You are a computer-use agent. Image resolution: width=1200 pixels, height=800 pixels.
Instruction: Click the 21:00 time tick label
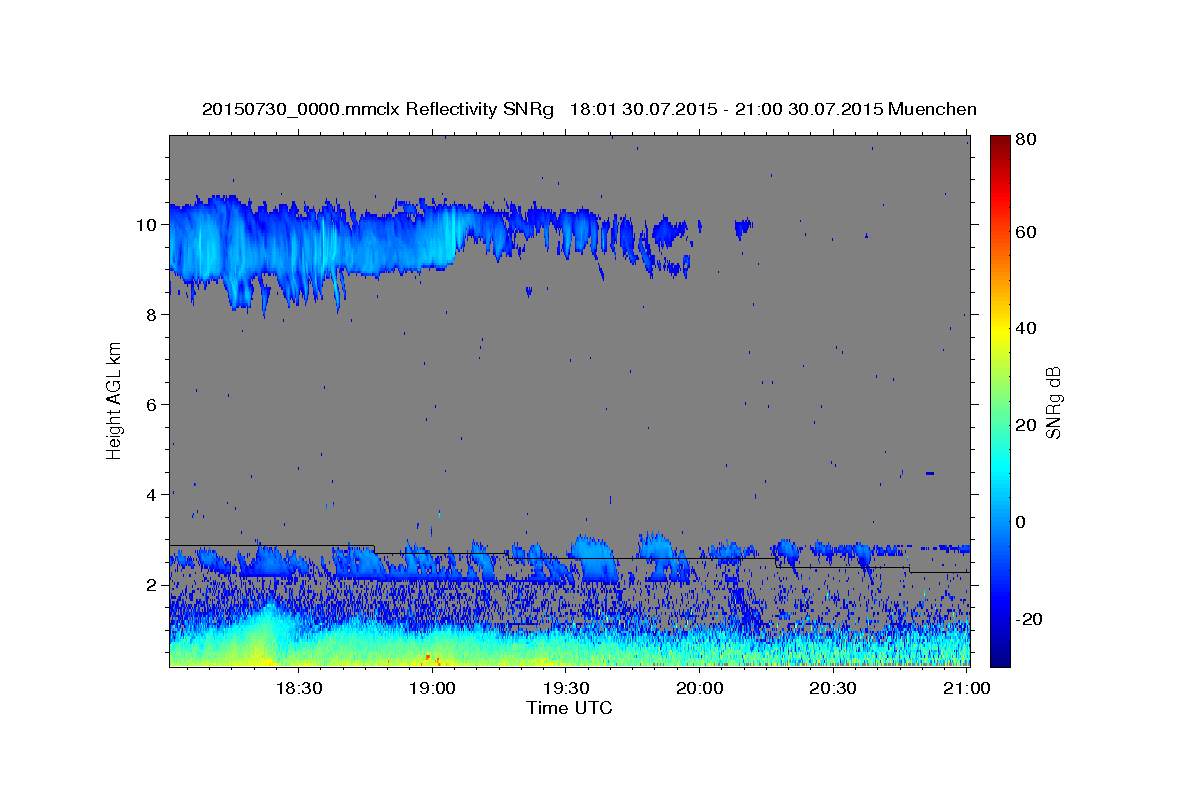[966, 689]
